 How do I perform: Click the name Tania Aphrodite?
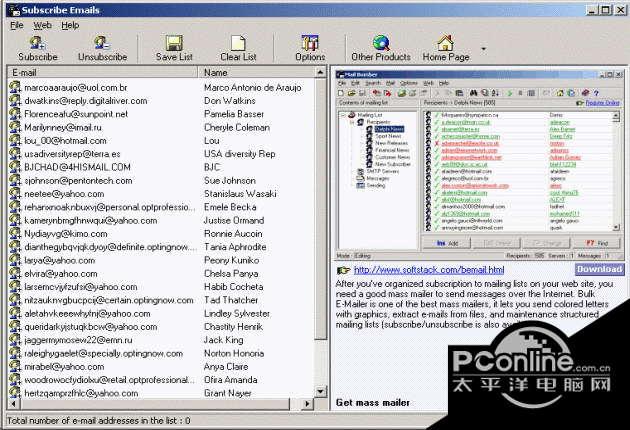click(235, 247)
